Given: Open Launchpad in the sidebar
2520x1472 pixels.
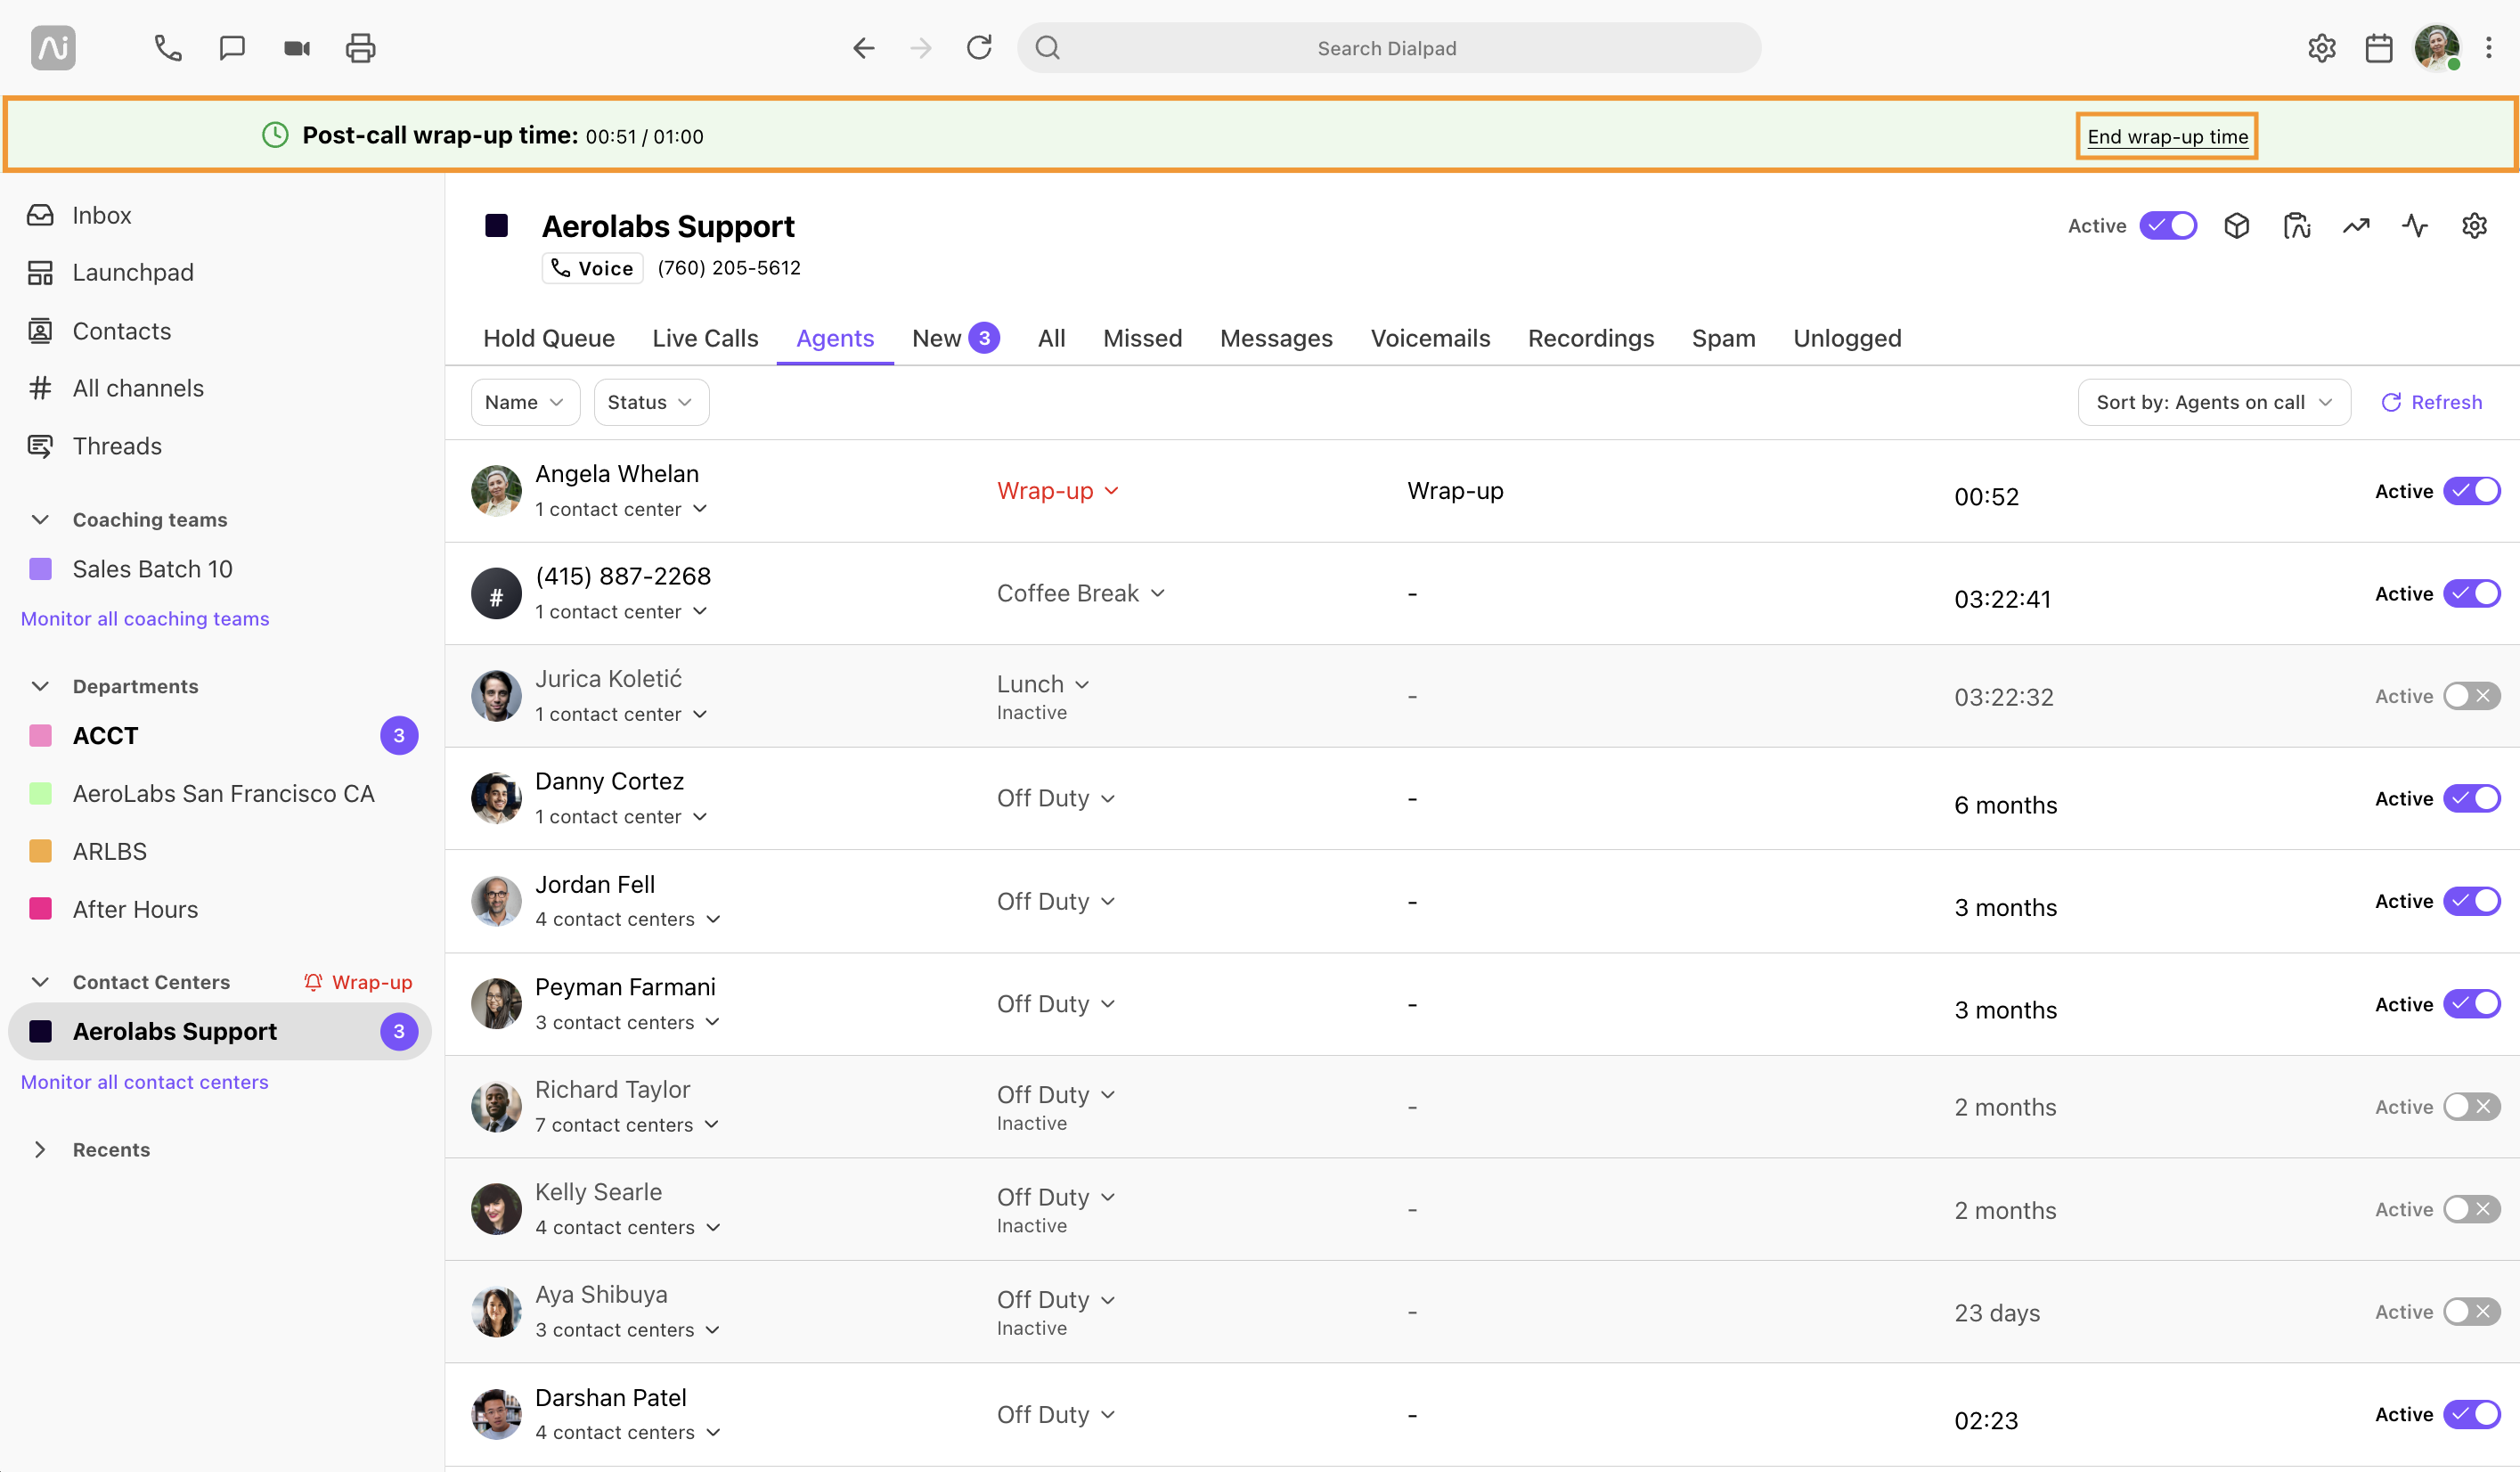Looking at the screenshot, I should pyautogui.click(x=133, y=272).
